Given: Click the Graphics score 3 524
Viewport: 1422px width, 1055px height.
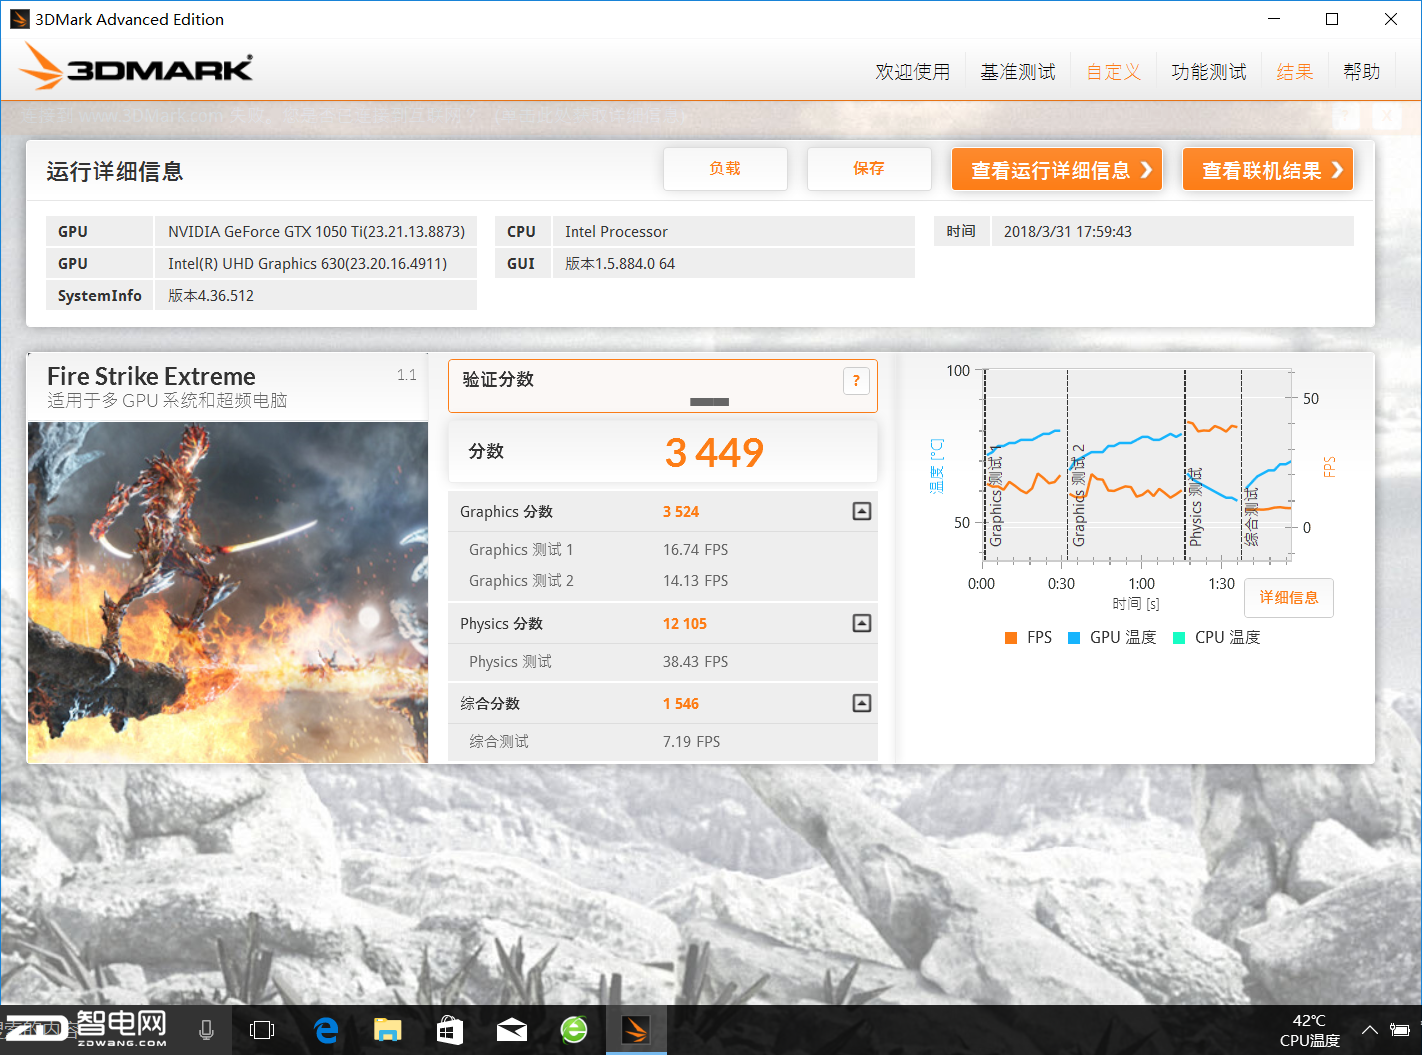Looking at the screenshot, I should click(x=681, y=512).
